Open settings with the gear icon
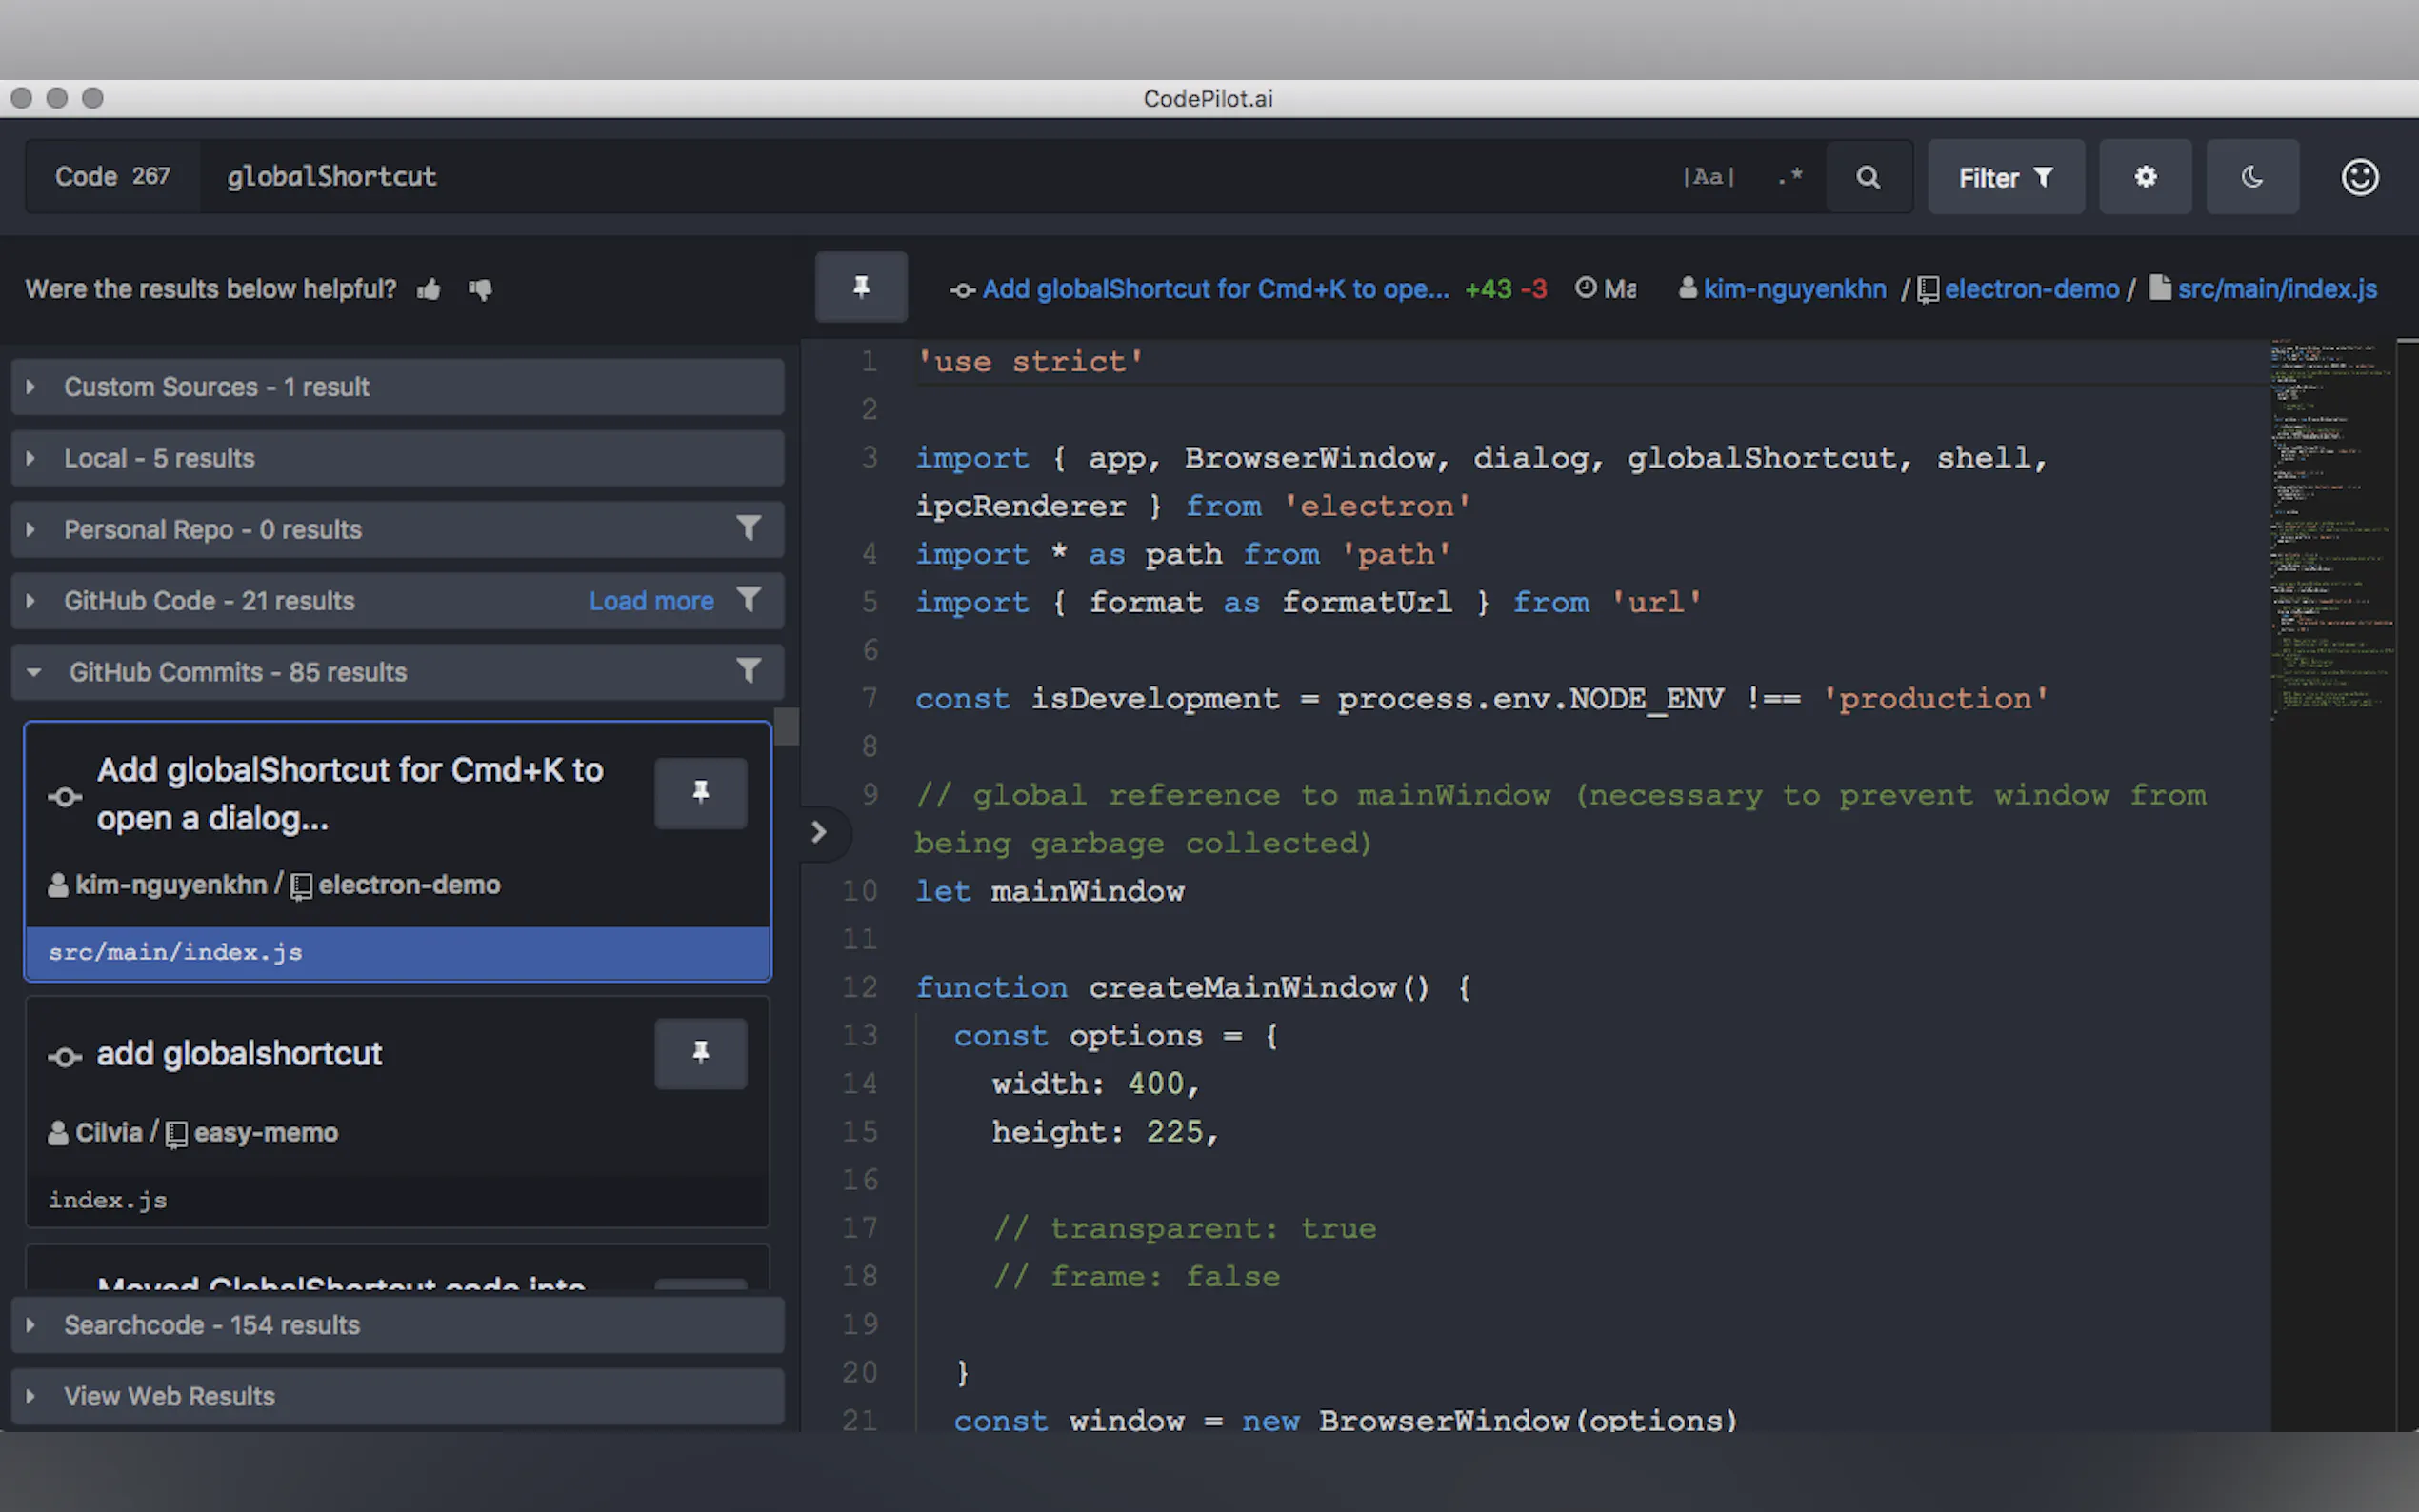The width and height of the screenshot is (2419, 1512). 2145,177
